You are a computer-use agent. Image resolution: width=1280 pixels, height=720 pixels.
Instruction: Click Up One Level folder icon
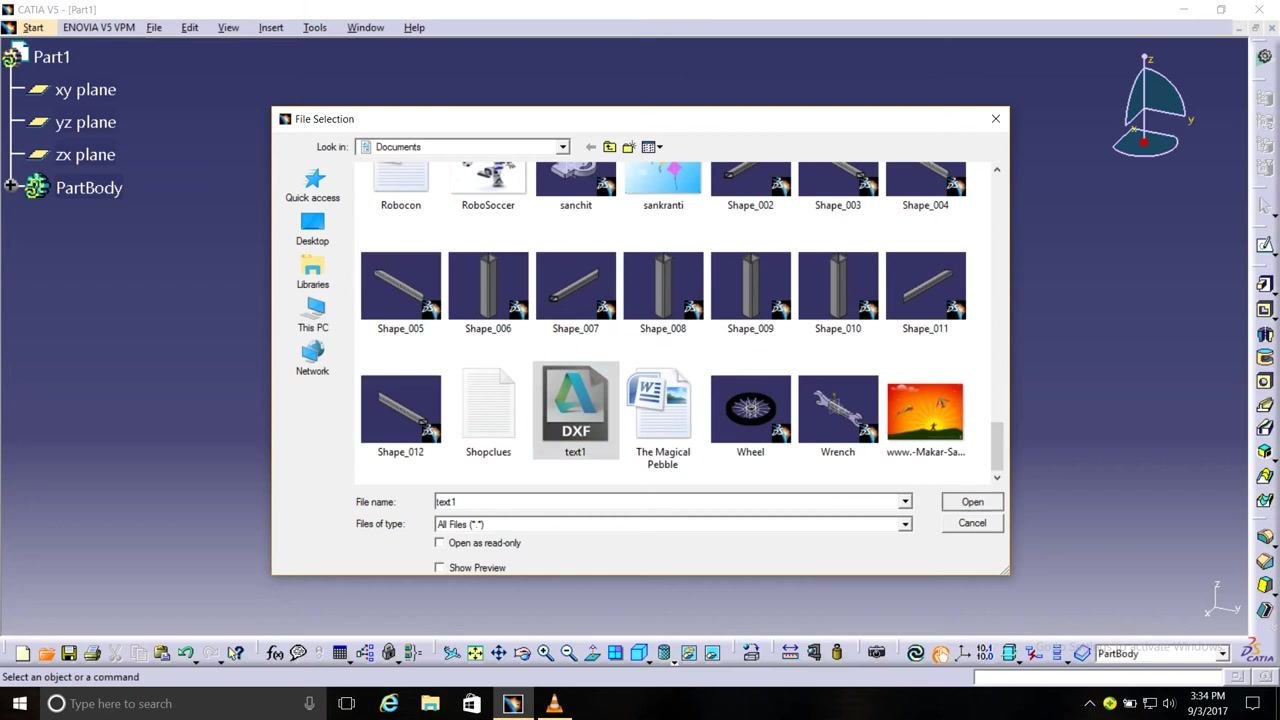pyautogui.click(x=609, y=147)
